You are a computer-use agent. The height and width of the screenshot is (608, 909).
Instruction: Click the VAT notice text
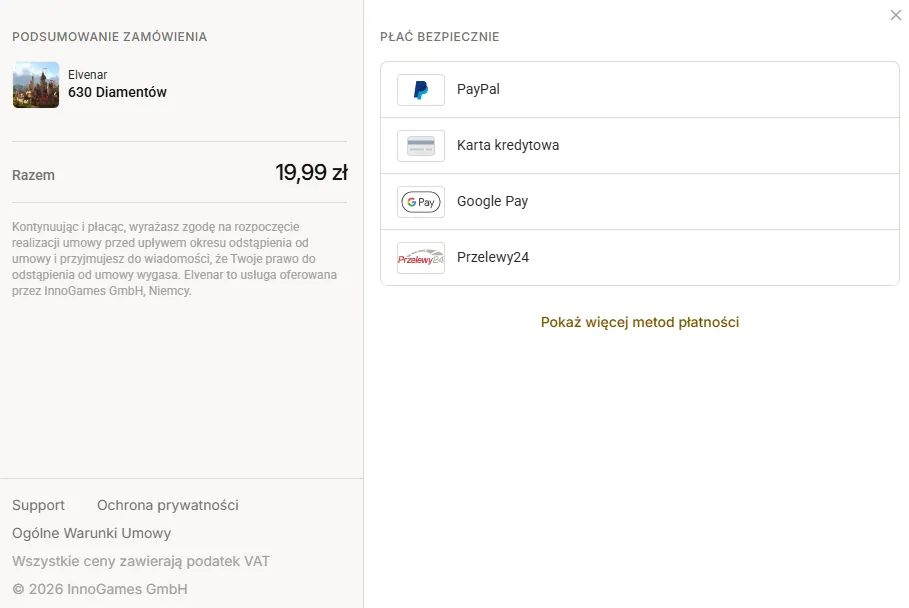pos(141,561)
